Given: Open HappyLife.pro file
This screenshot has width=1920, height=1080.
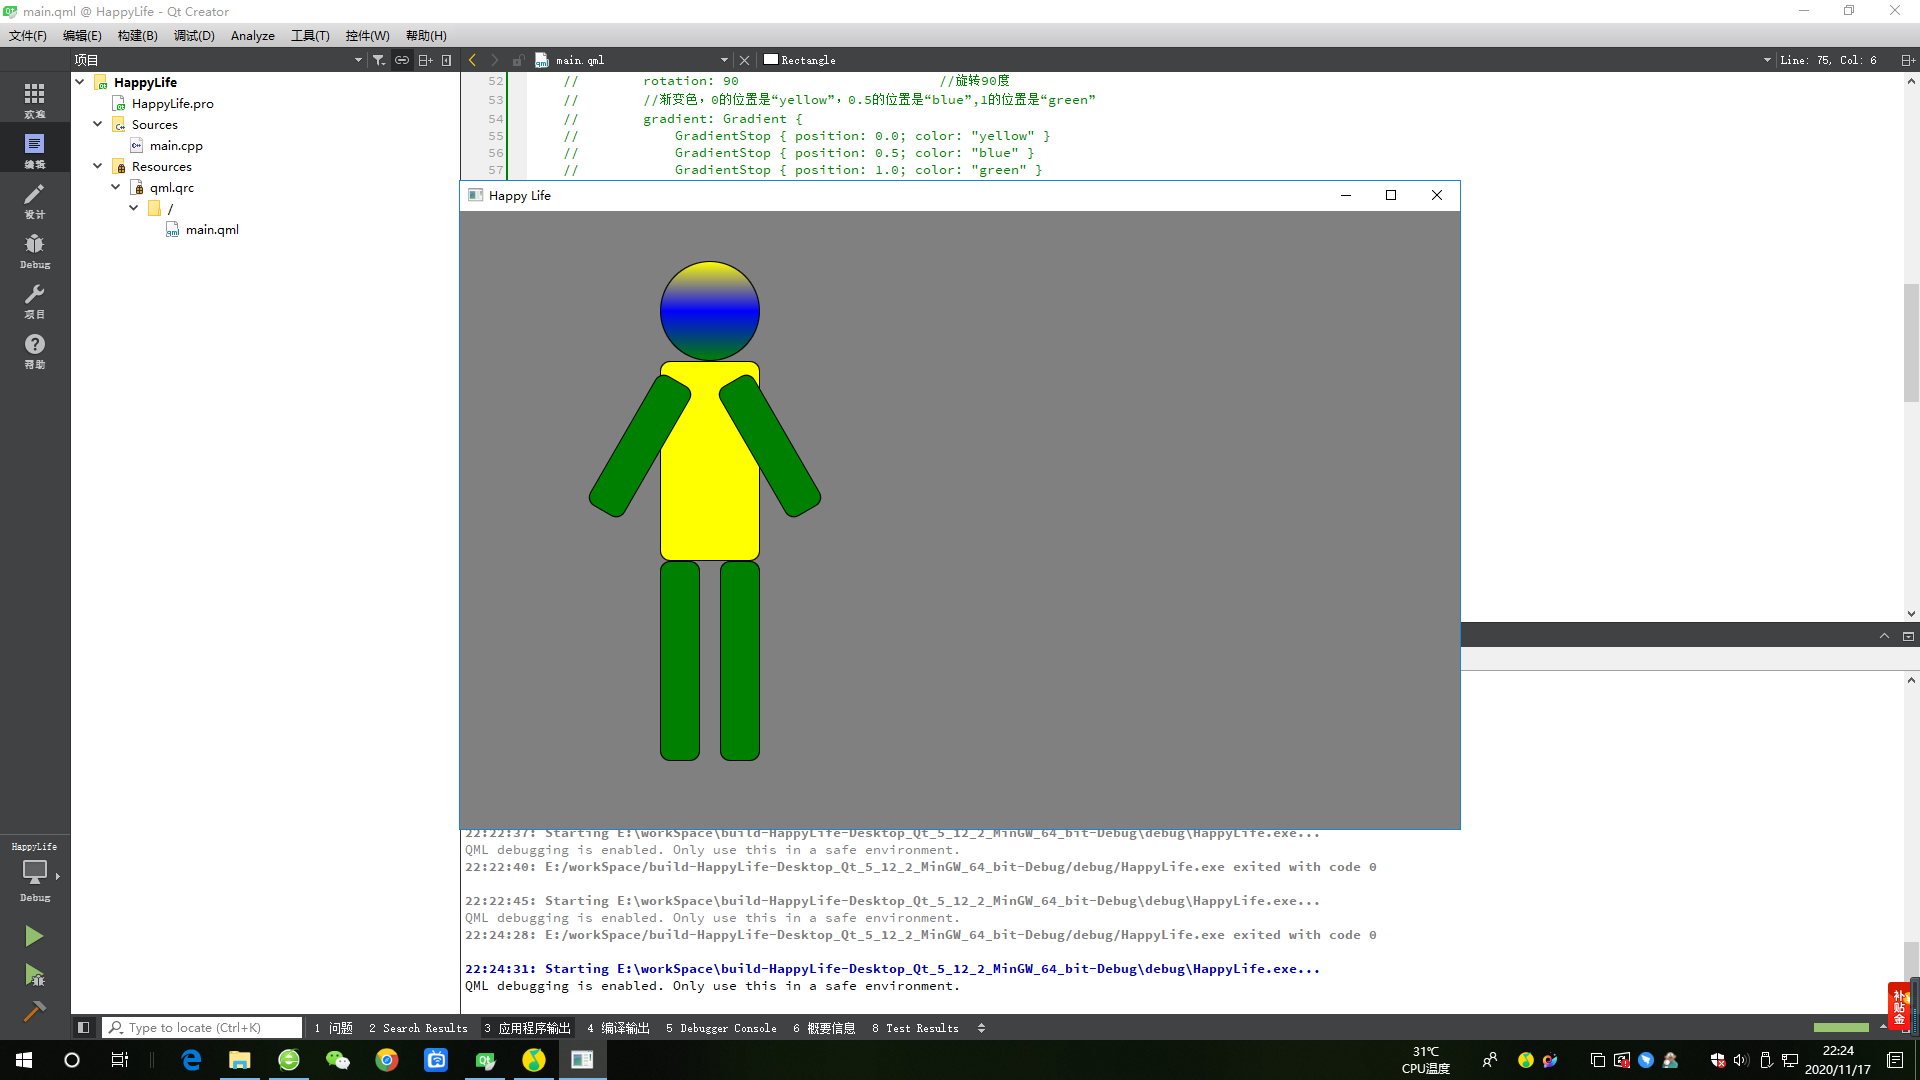Looking at the screenshot, I should click(x=172, y=104).
